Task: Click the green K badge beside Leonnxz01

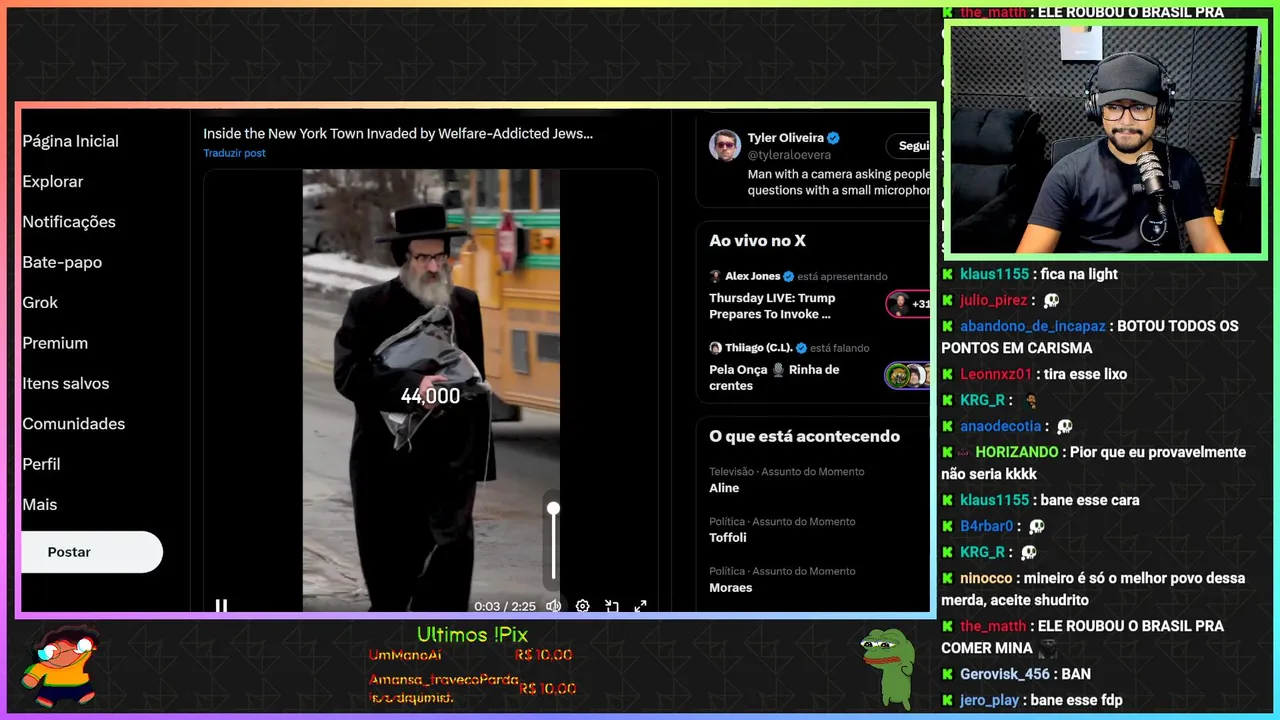Action: pos(948,374)
